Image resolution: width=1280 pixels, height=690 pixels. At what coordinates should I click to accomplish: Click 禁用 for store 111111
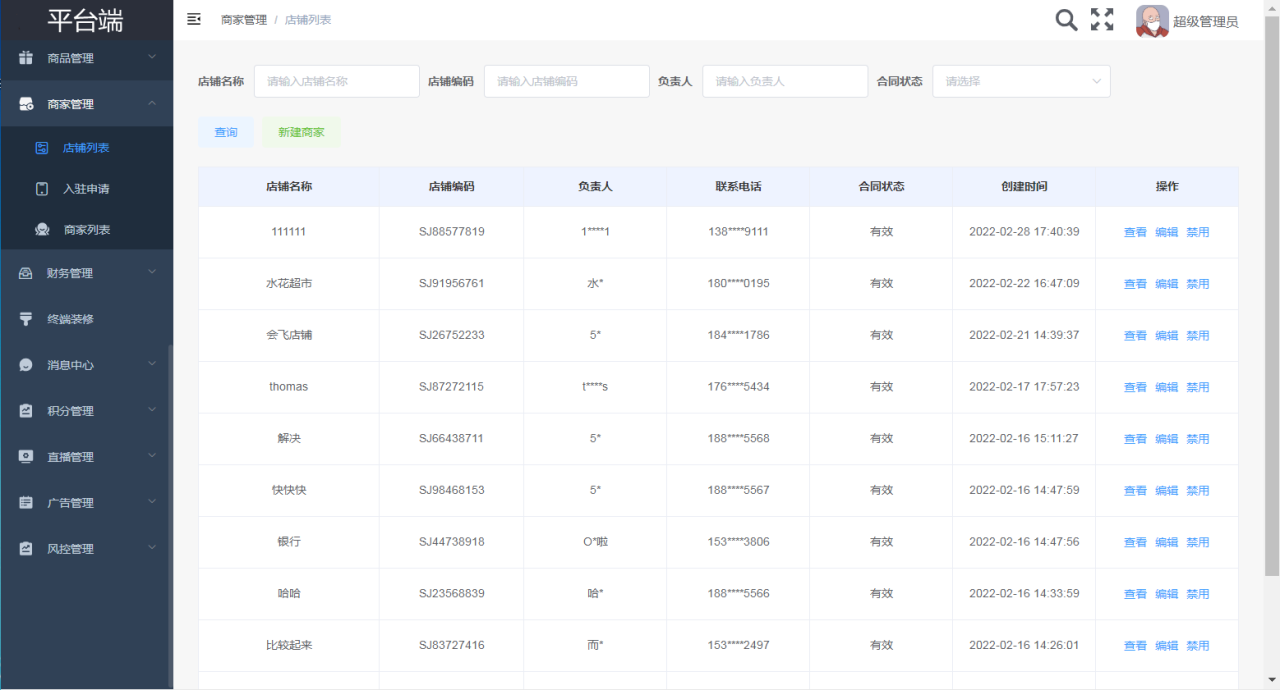pos(1197,232)
